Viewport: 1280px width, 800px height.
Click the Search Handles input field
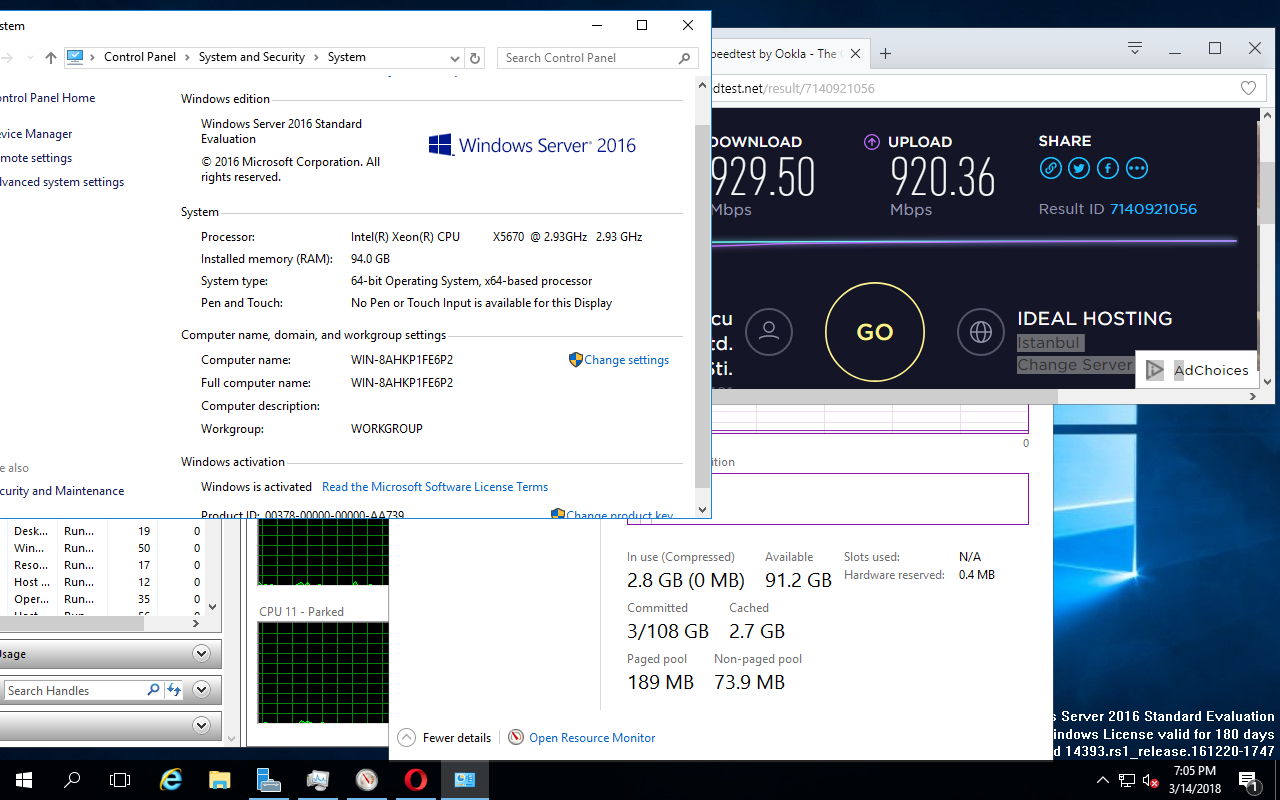coord(74,690)
